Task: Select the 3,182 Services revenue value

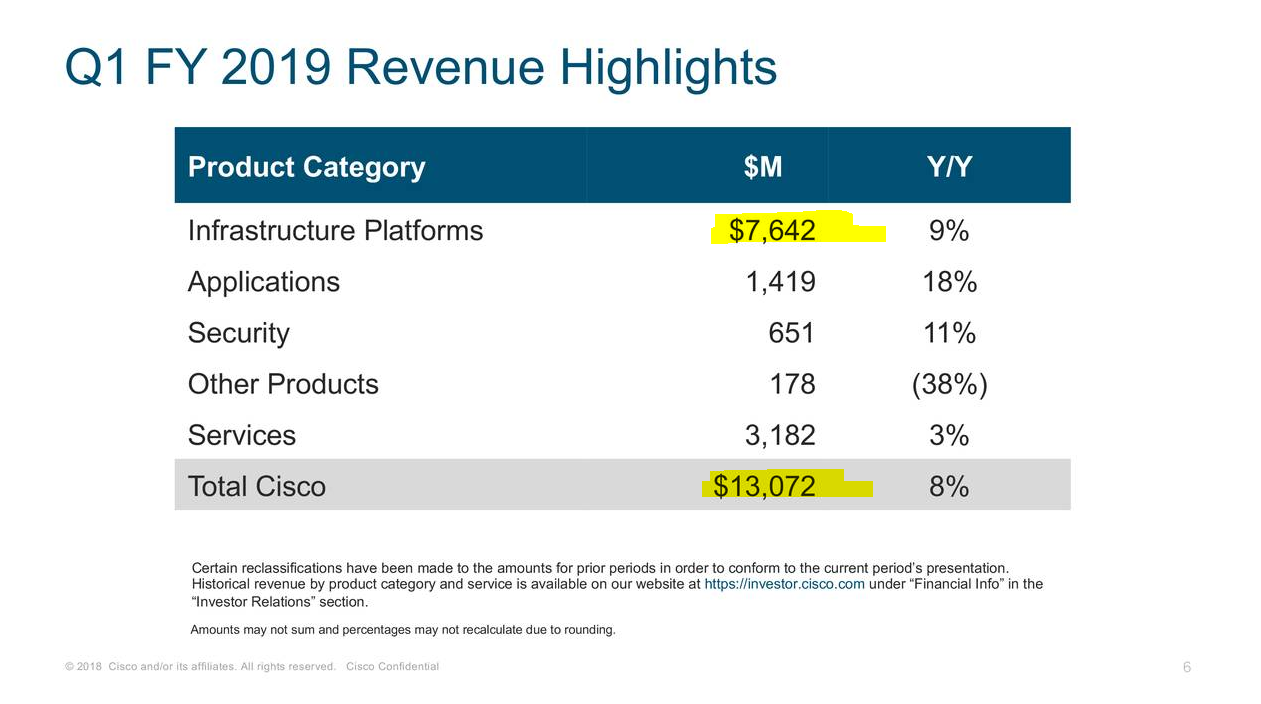Action: 781,435
